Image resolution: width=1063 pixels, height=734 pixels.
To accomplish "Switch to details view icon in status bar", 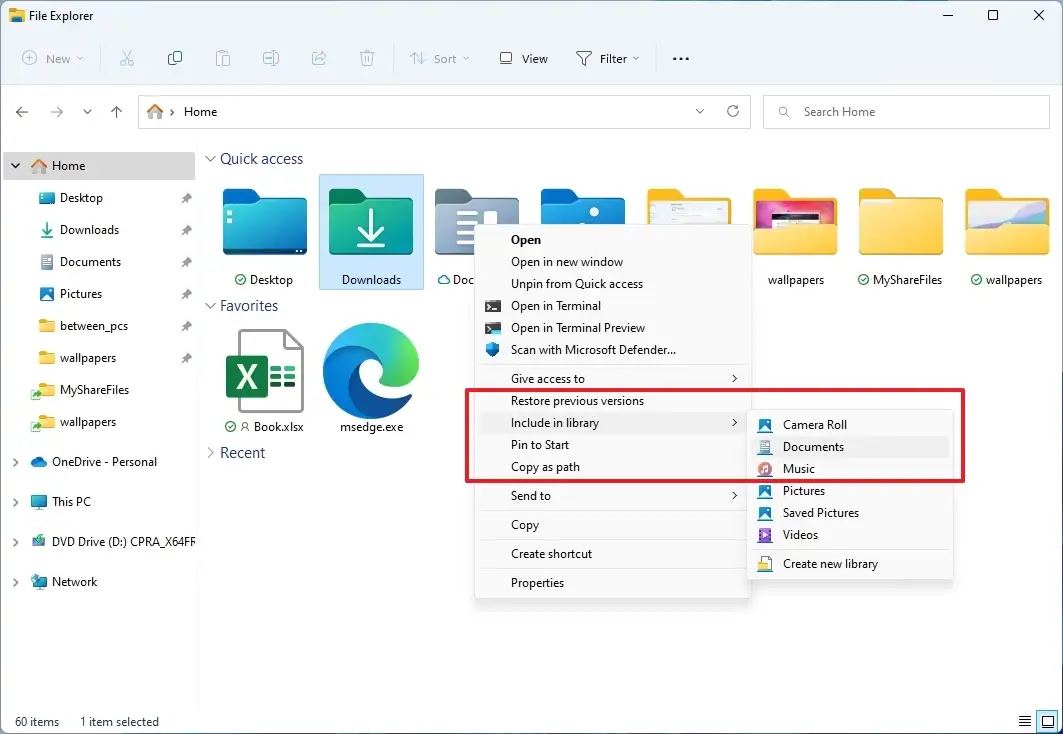I will coord(1025,721).
